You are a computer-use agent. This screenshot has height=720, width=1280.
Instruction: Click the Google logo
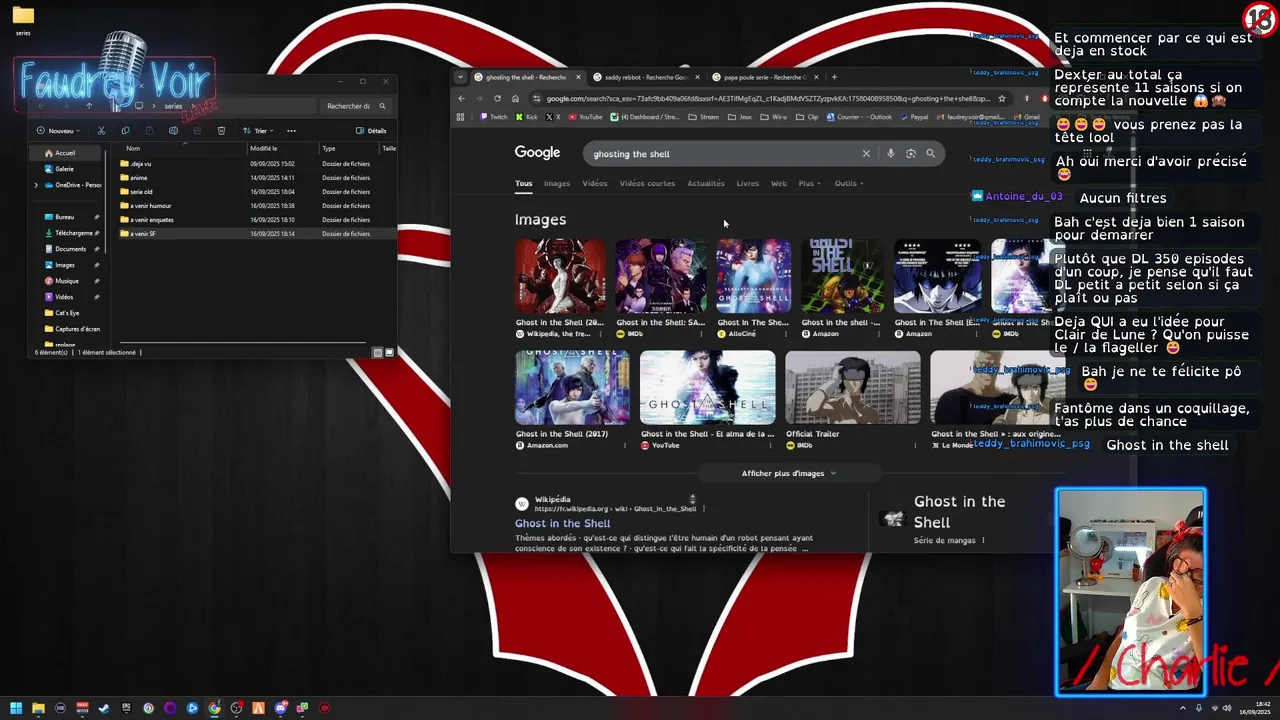tap(537, 153)
